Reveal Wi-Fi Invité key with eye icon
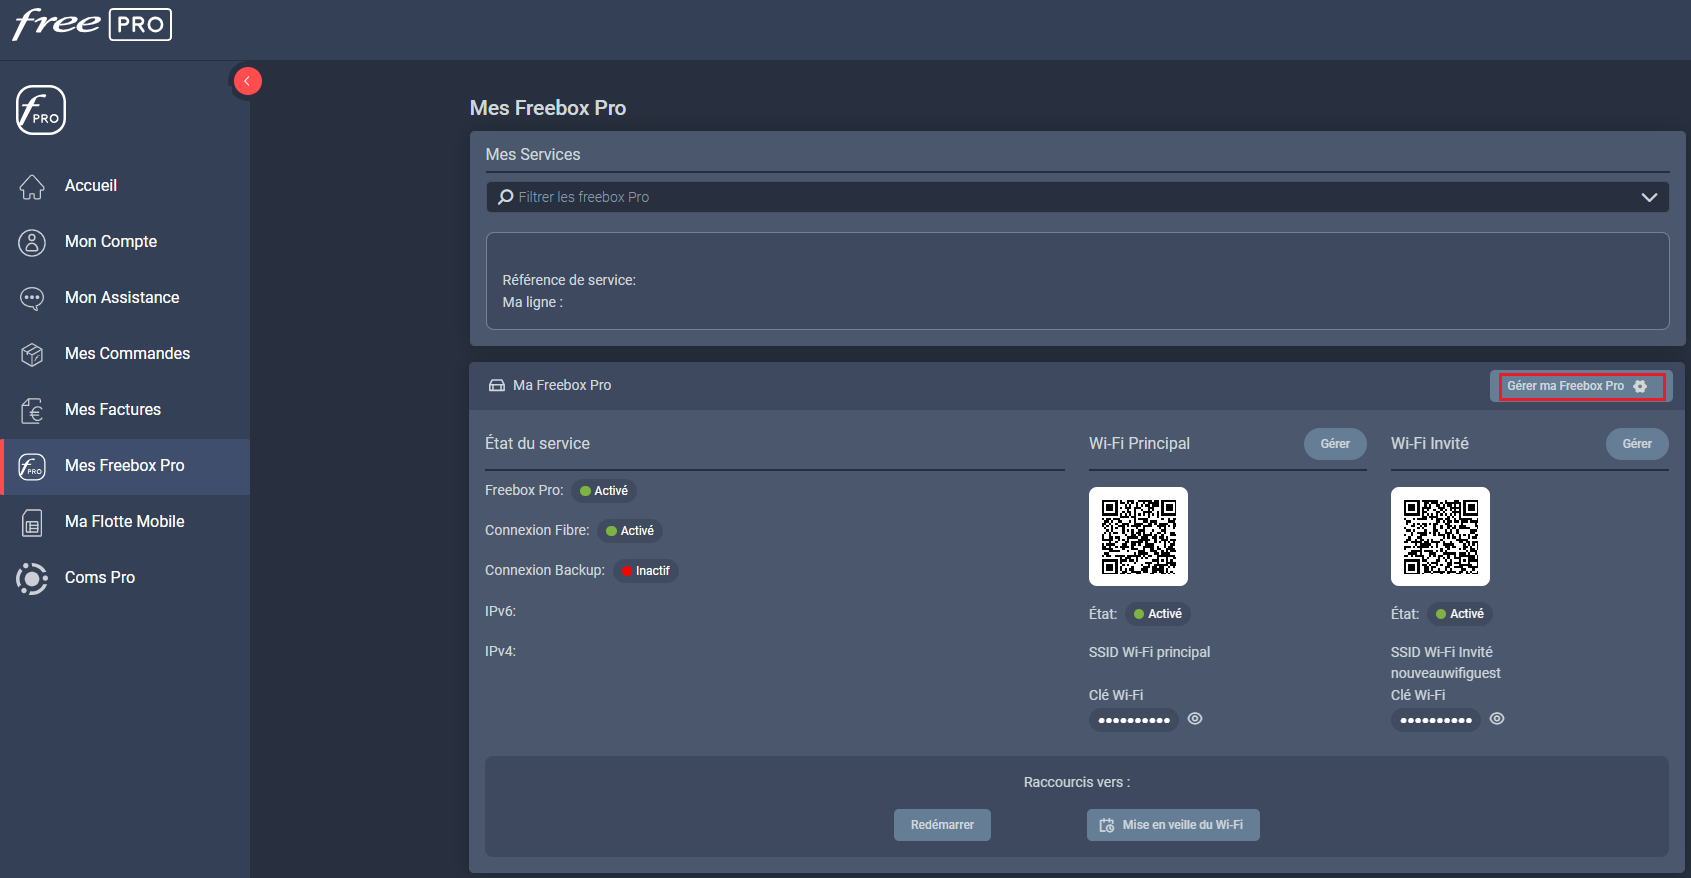The height and width of the screenshot is (878, 1691). (x=1497, y=719)
